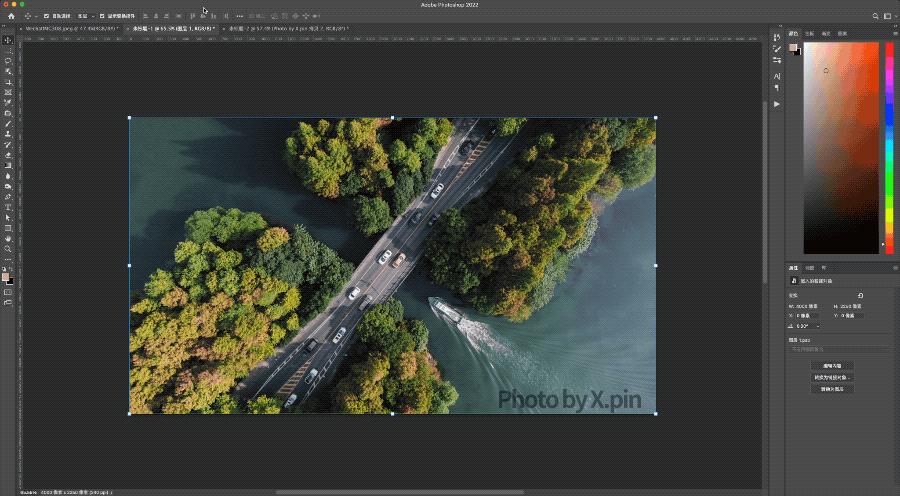Click the bottom button in Properties panel
The width and height of the screenshot is (900, 496).
click(x=832, y=389)
